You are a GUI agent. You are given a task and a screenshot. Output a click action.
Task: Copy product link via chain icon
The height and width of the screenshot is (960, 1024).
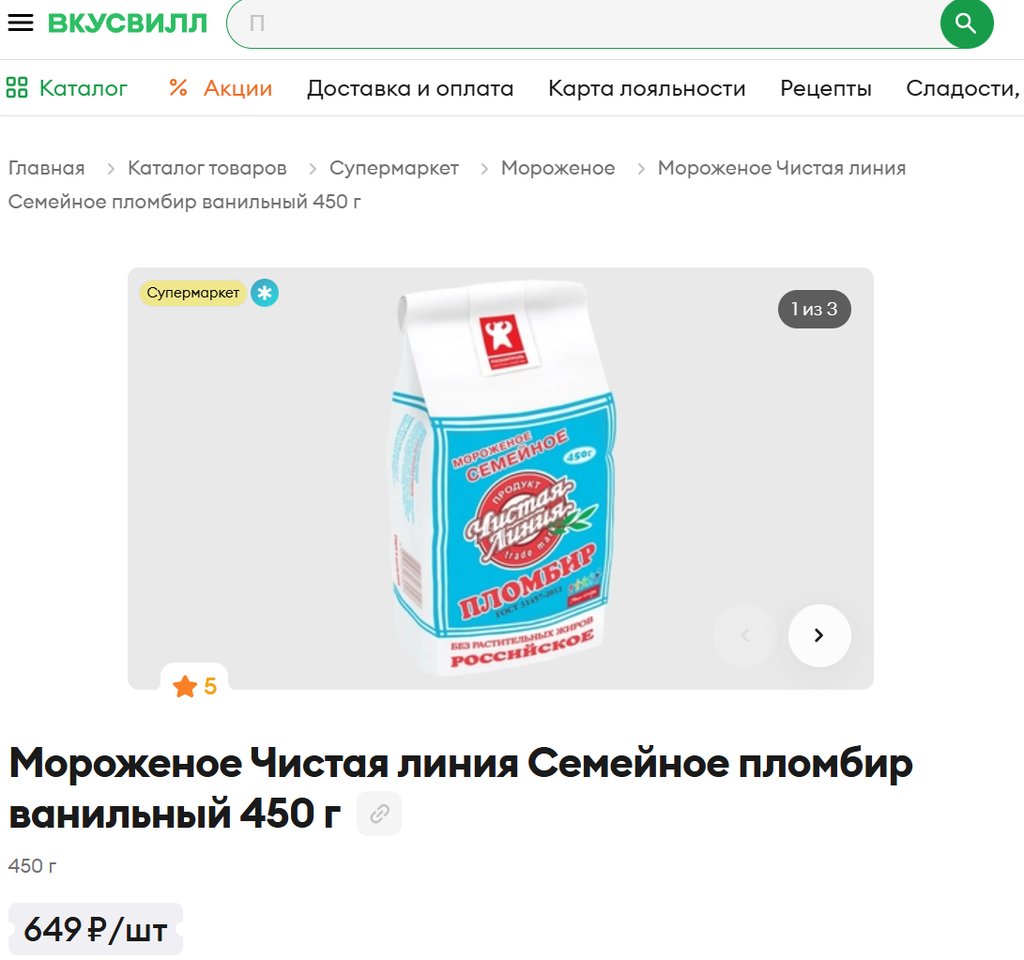click(x=379, y=814)
